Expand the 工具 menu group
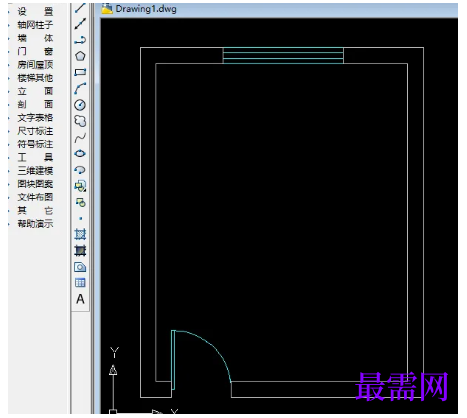Viewport: 467px width, 418px height. [35, 158]
